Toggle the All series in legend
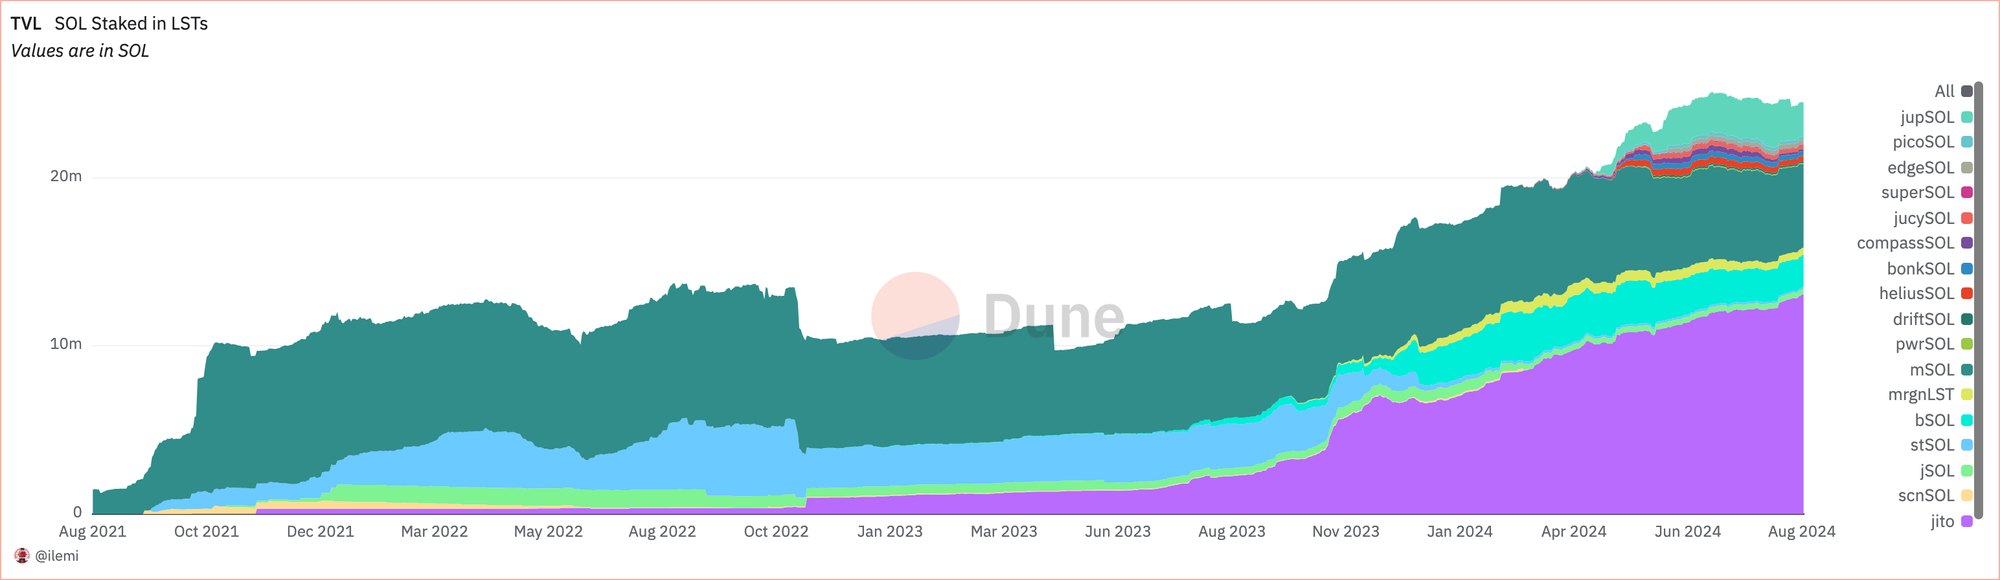The image size is (2000, 580). click(x=1953, y=91)
